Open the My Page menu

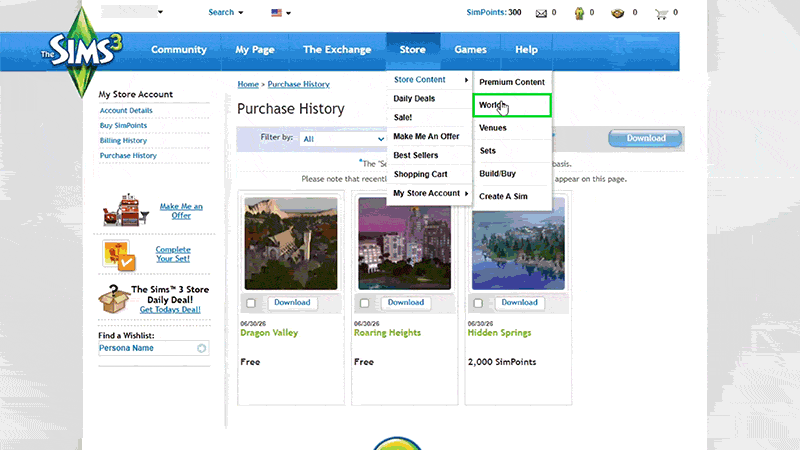click(x=255, y=49)
